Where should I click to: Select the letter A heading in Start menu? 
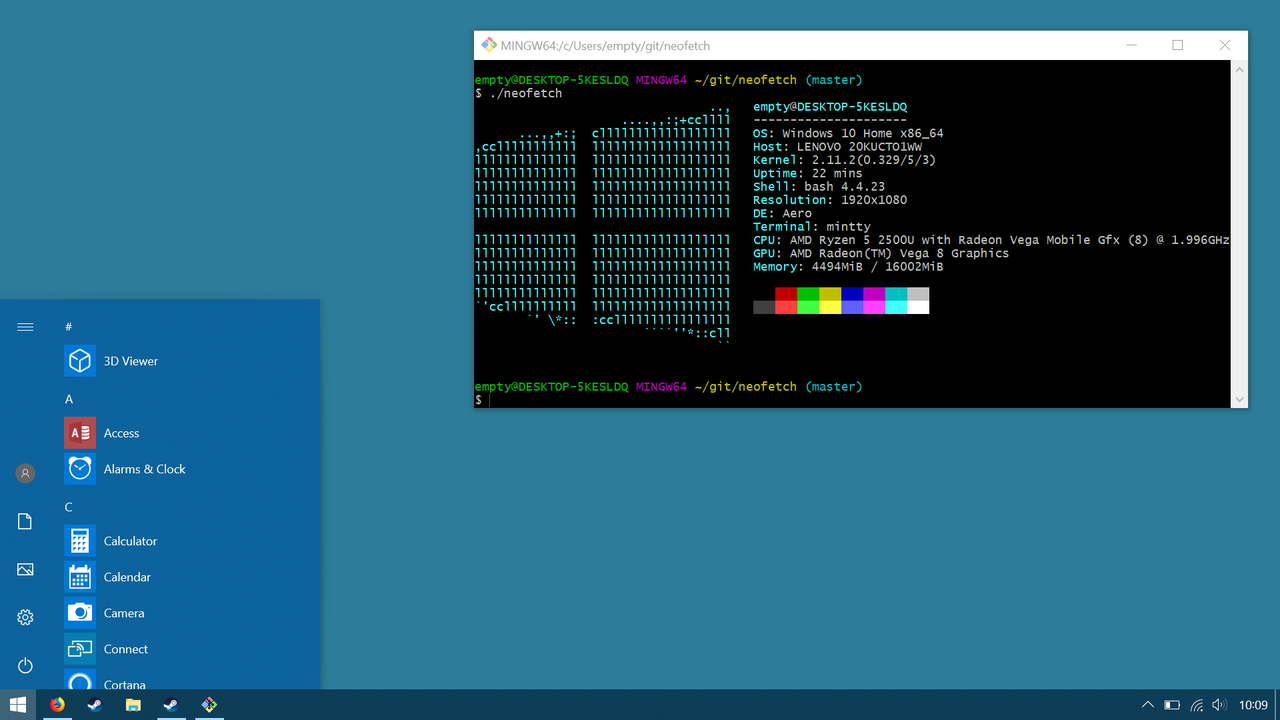[x=69, y=399]
